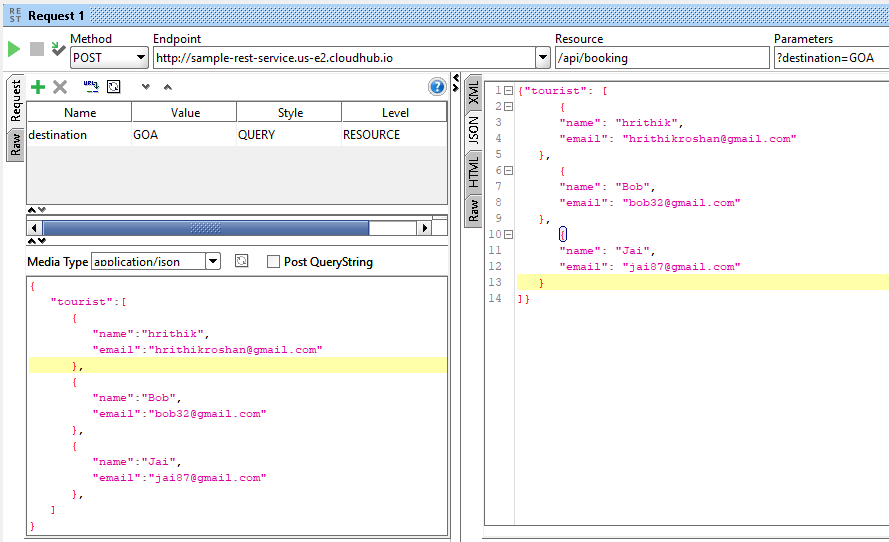Click "name": "hrithik" in response line 3
The height and width of the screenshot is (542, 889).
point(620,122)
